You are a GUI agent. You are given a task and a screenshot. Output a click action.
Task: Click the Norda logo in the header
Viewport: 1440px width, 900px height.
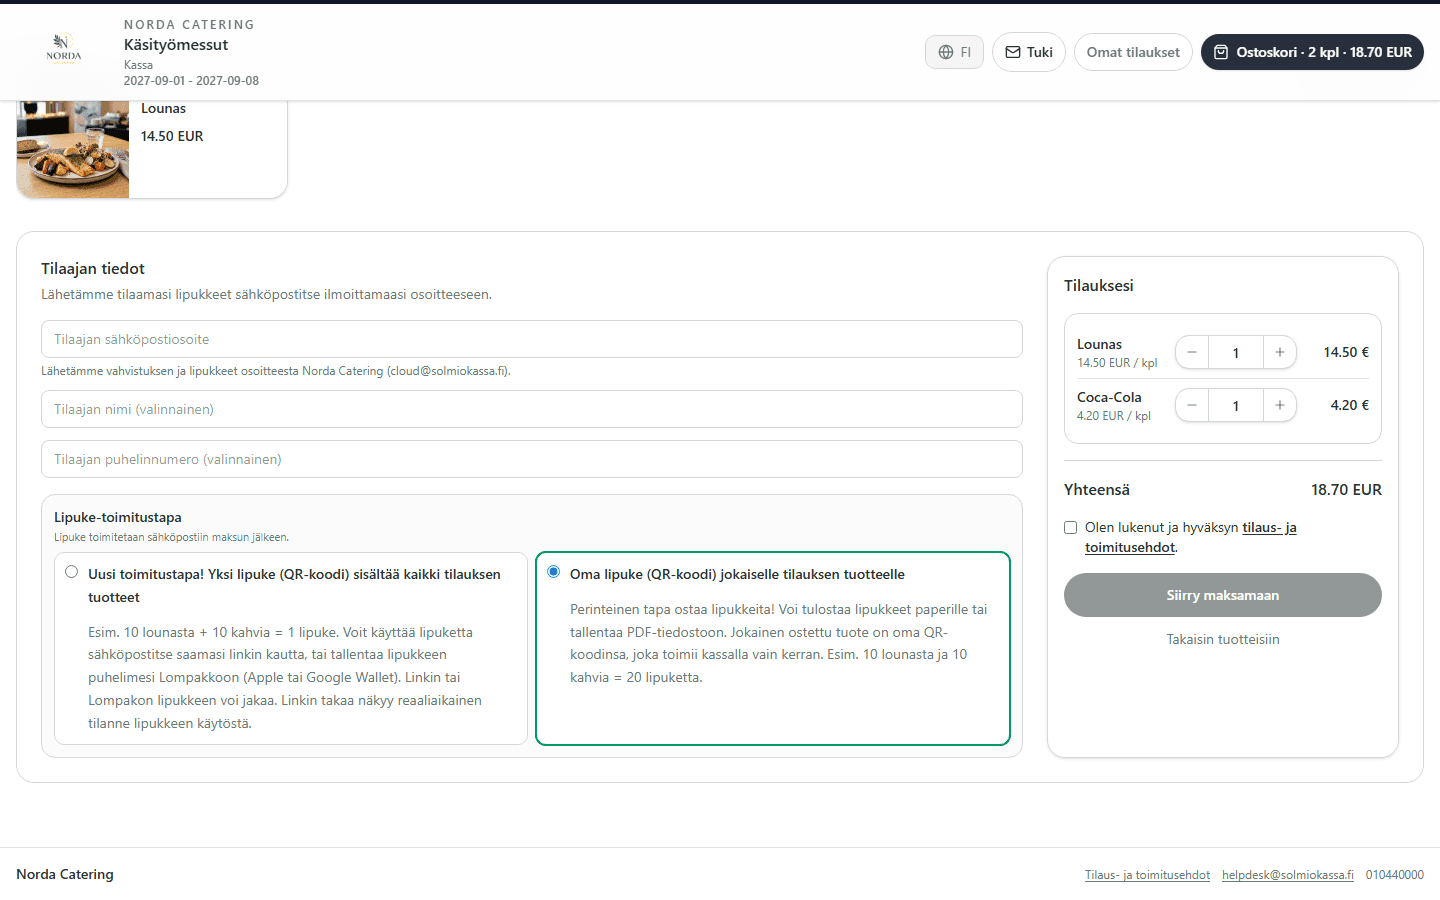pos(64,50)
